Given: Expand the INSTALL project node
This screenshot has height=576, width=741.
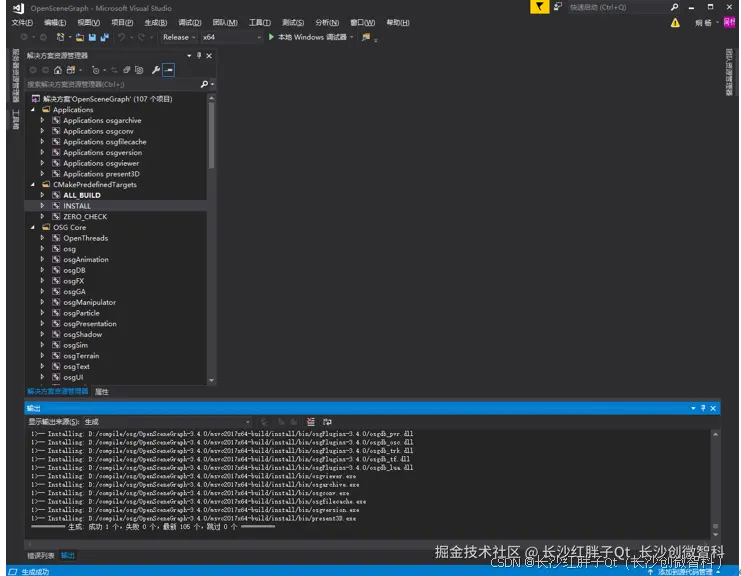Looking at the screenshot, I should [x=42, y=206].
